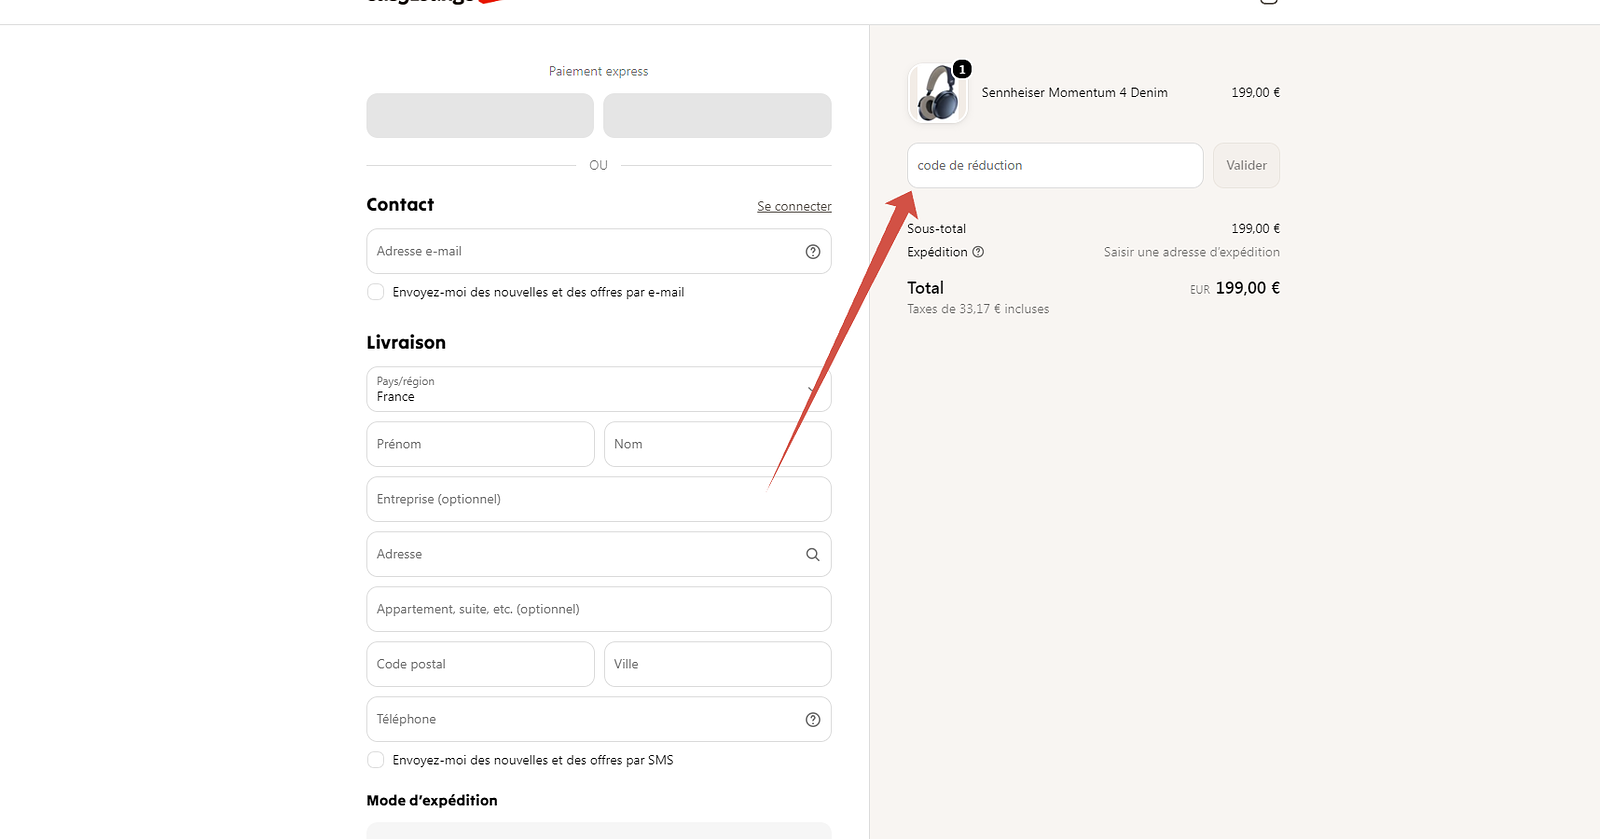Click the help icon in e-mail field

813,252
